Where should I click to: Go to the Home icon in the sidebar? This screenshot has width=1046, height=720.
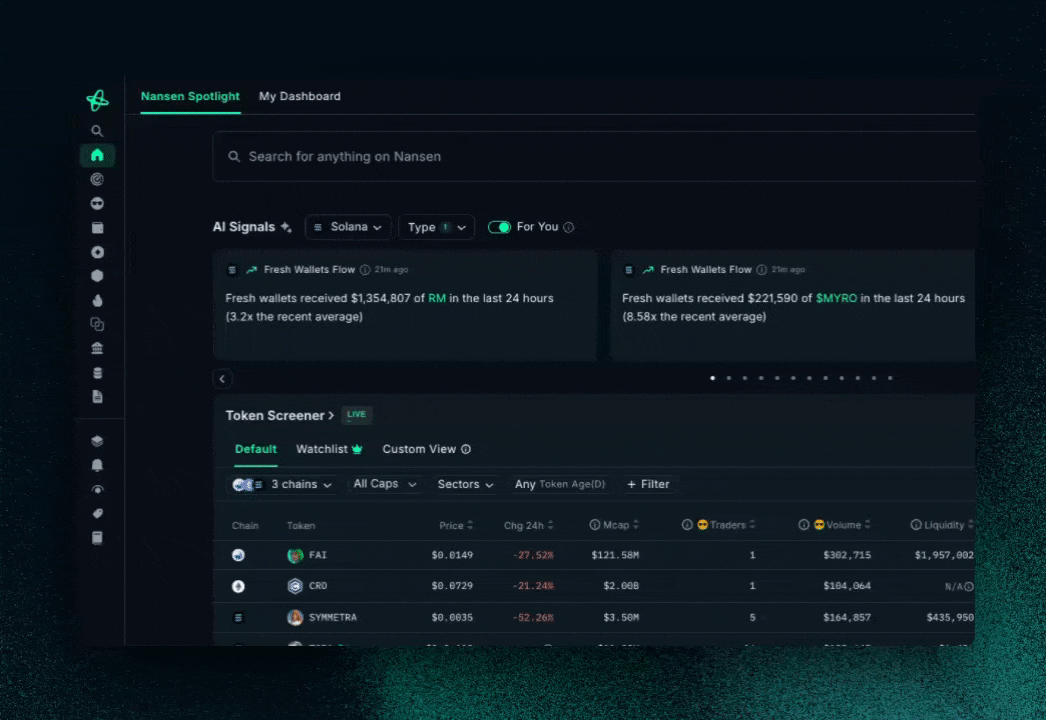tap(97, 155)
